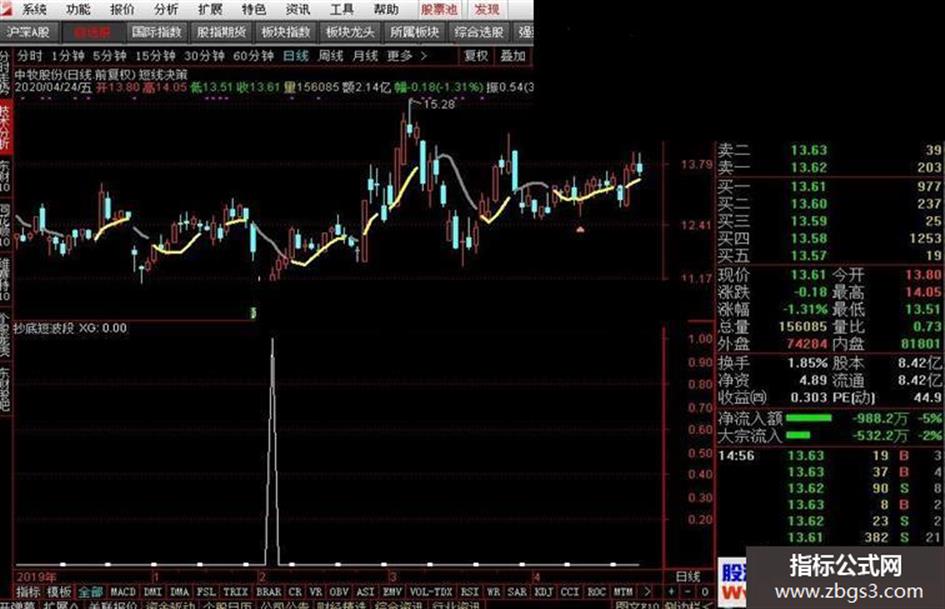The height and width of the screenshot is (609, 945).
Task: Click the 0 reset button in indicator bar
Action: coord(704,592)
